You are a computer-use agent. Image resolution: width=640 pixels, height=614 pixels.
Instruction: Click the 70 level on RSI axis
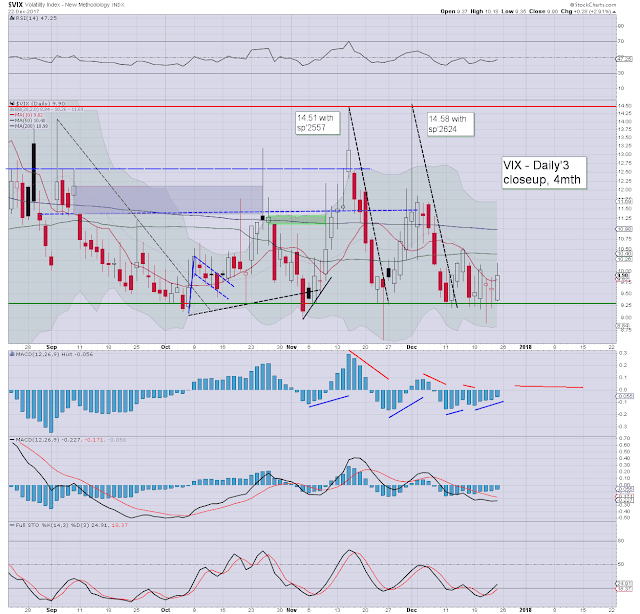click(x=621, y=41)
